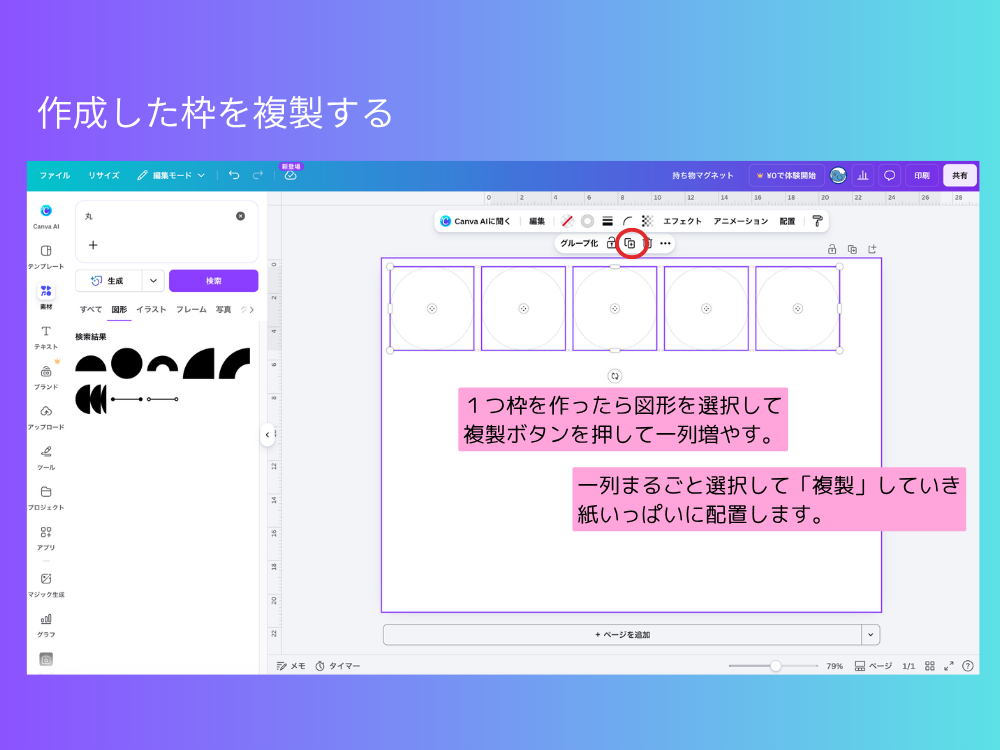Open the grid view icon in the status bar
This screenshot has width=1000, height=750.
pyautogui.click(x=930, y=666)
